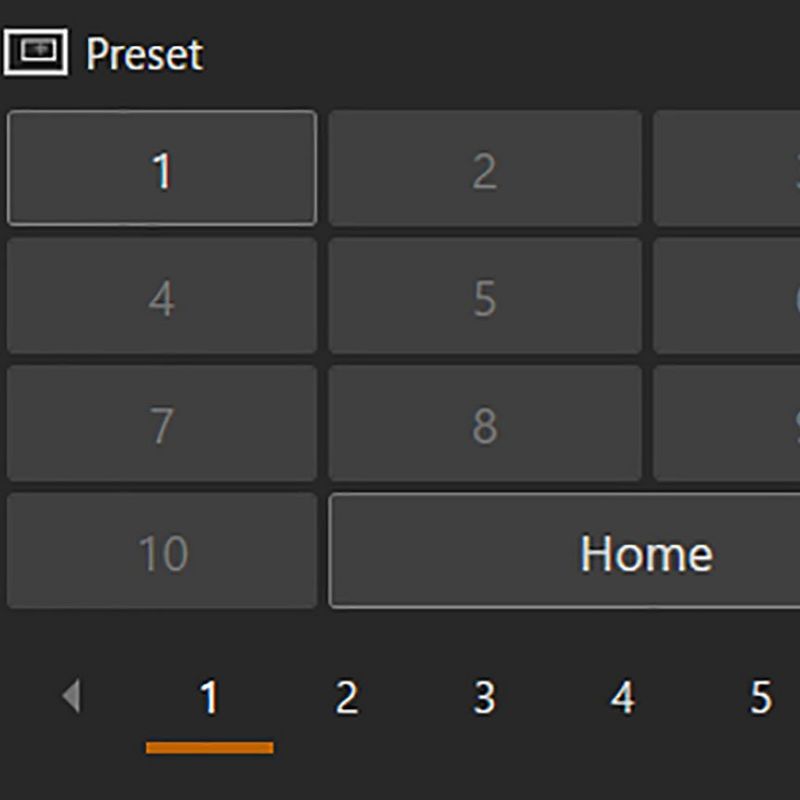Show preset page 4 tab
This screenshot has width=800, height=800.
pyautogui.click(x=622, y=697)
